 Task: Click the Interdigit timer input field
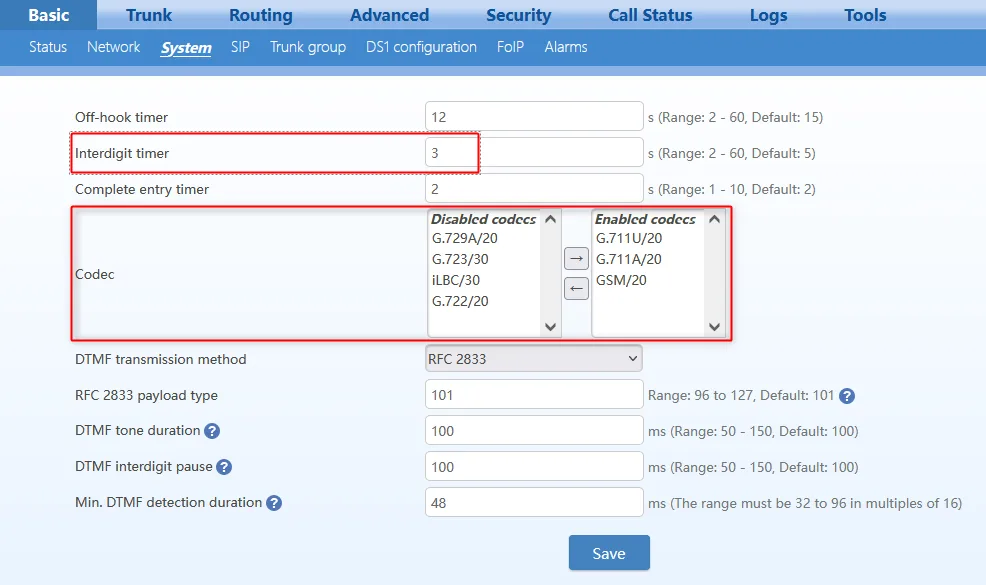(535, 153)
